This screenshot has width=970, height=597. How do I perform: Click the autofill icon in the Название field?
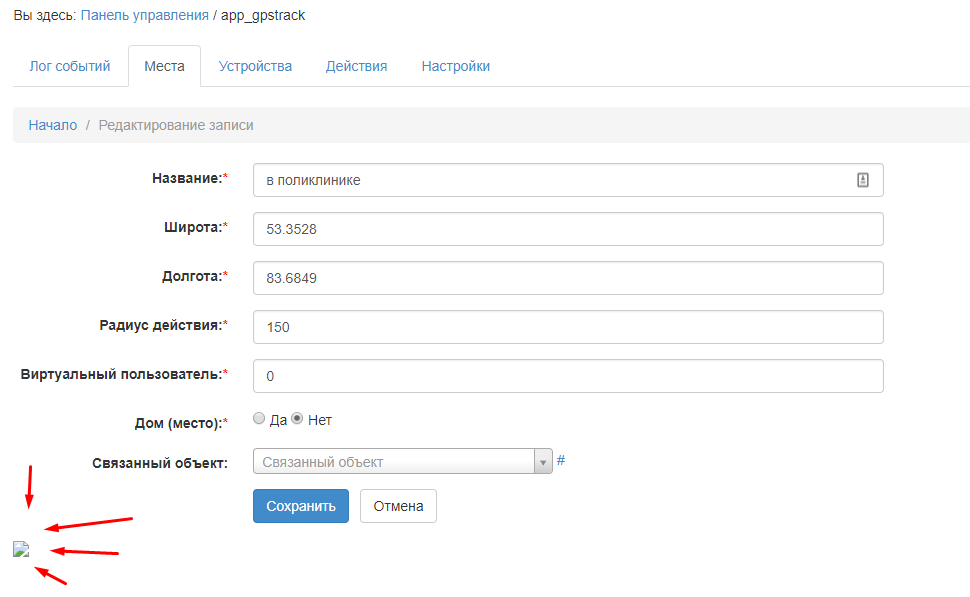[x=862, y=180]
